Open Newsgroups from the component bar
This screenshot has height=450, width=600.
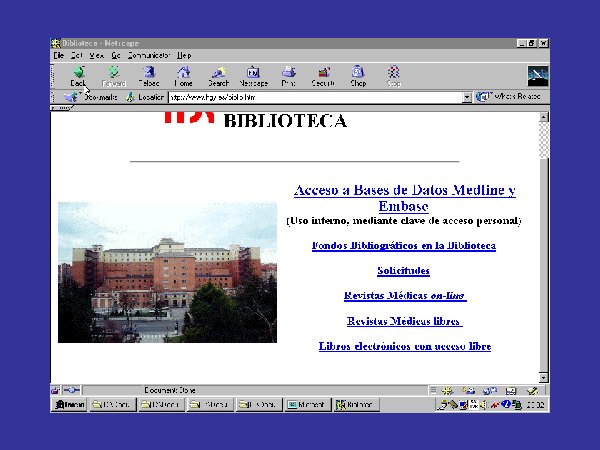point(490,390)
